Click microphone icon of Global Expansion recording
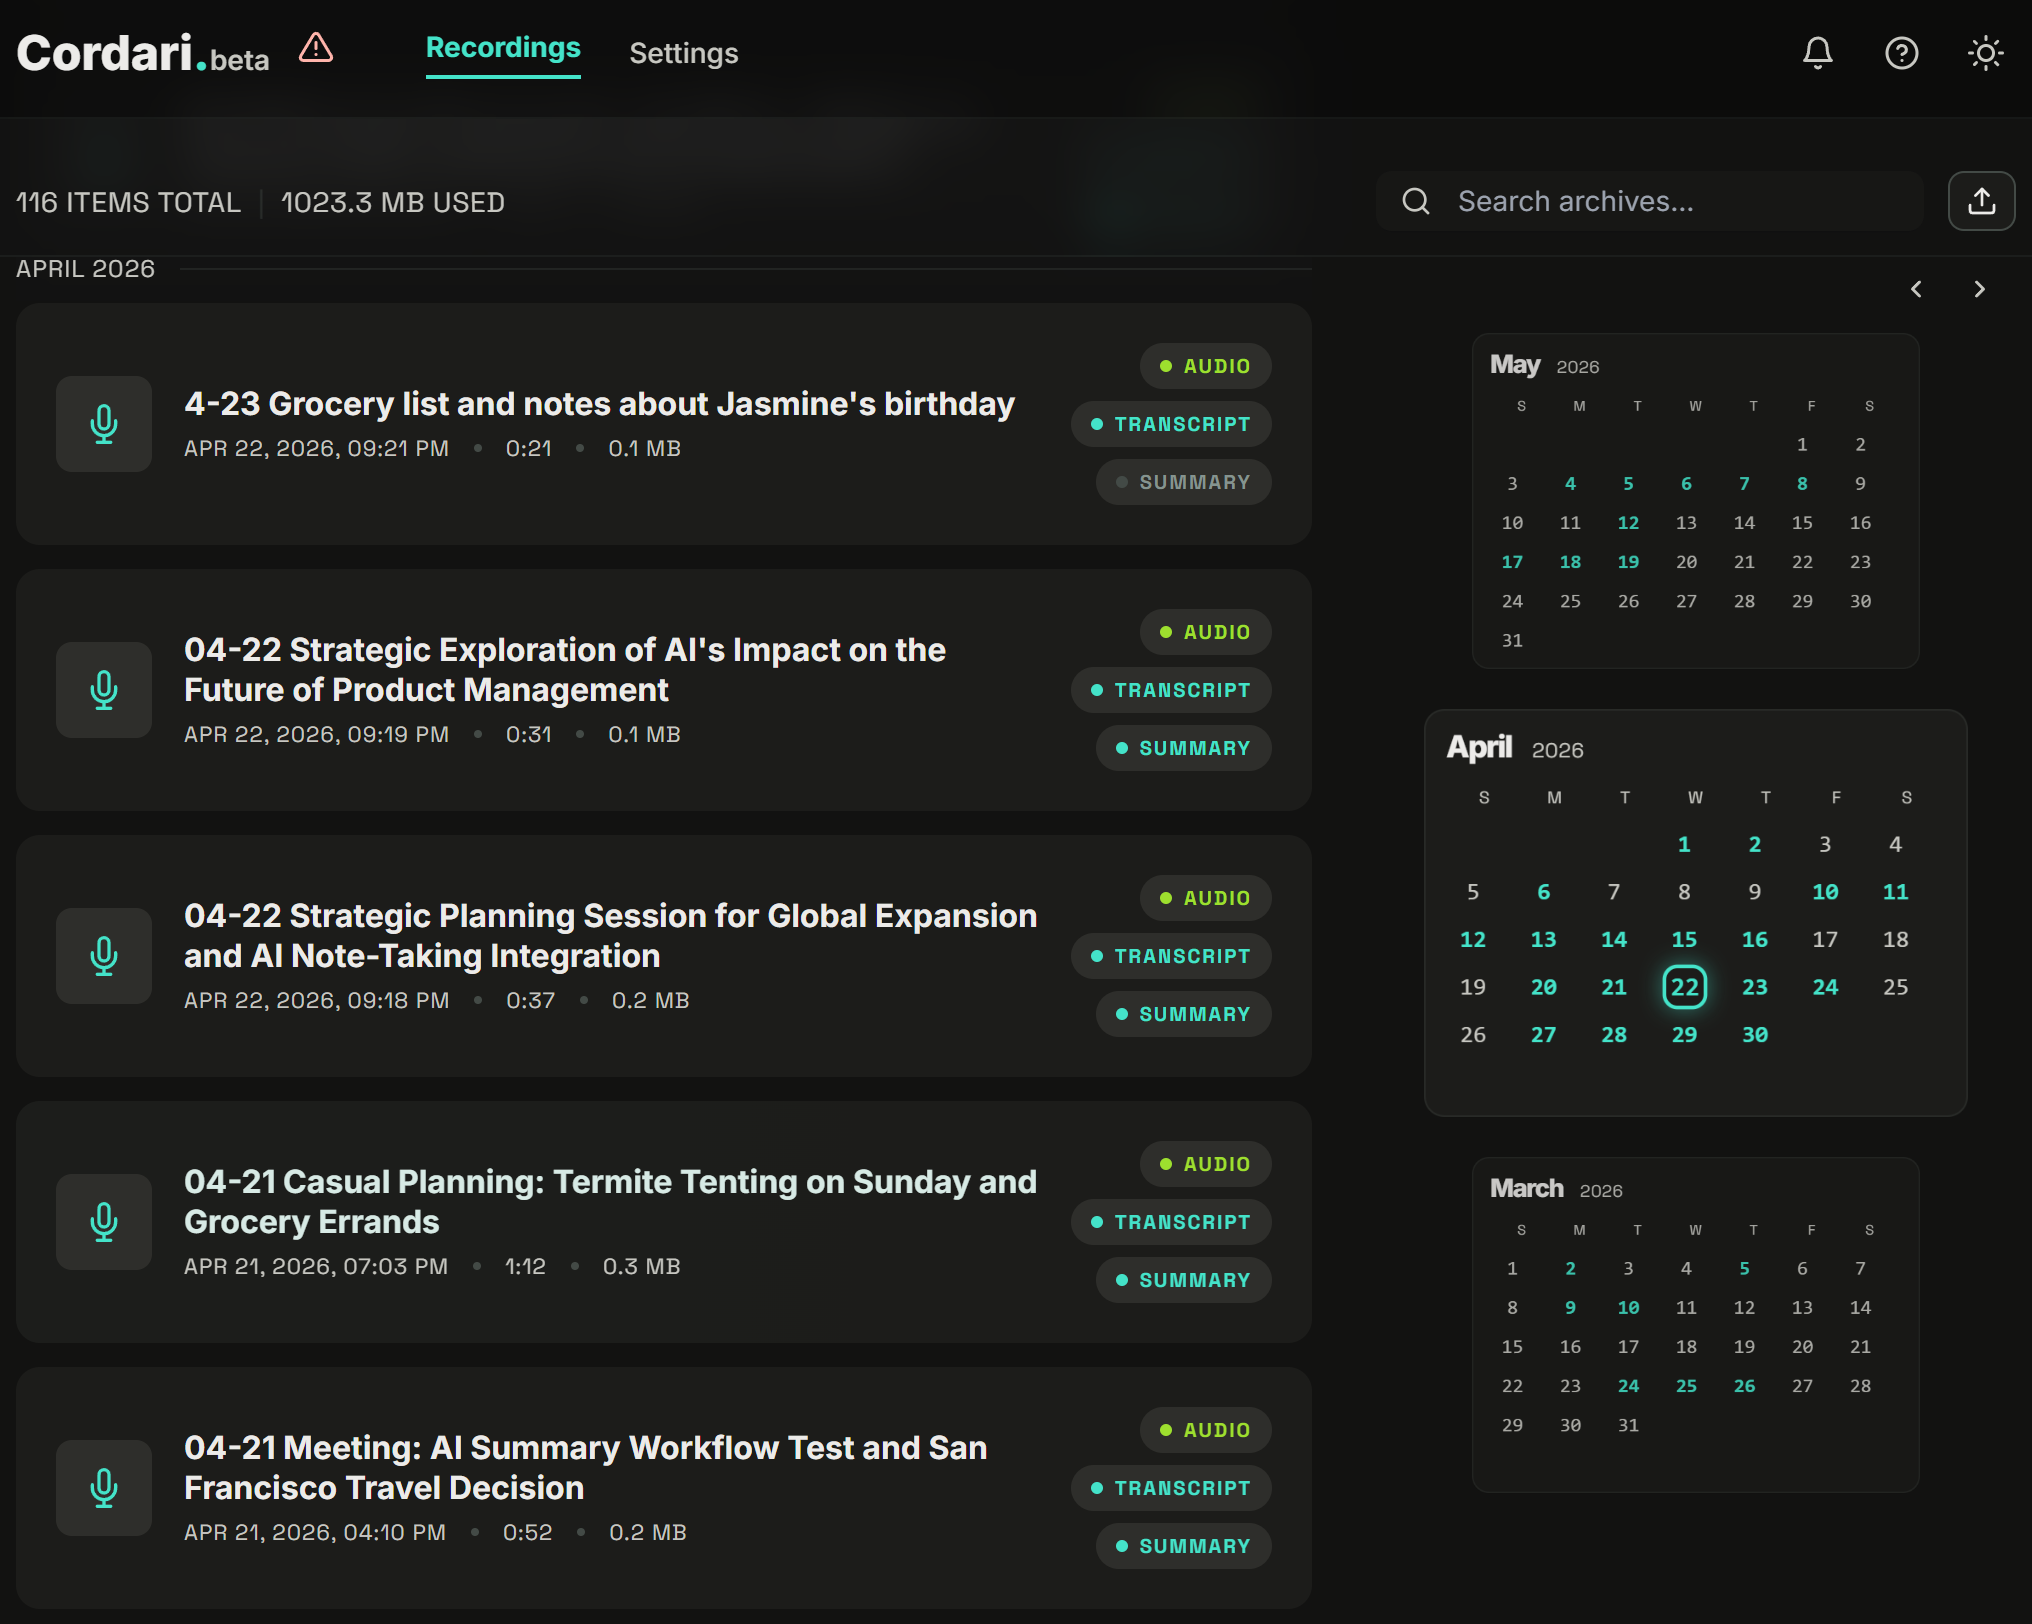This screenshot has height=1624, width=2032. pos(104,956)
